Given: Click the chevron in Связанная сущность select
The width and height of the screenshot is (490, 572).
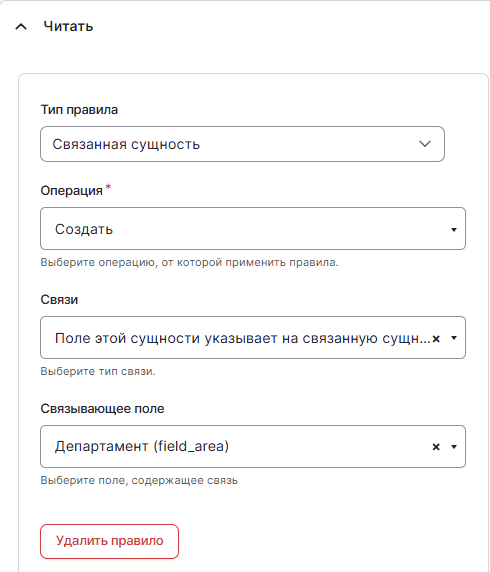Looking at the screenshot, I should (425, 144).
